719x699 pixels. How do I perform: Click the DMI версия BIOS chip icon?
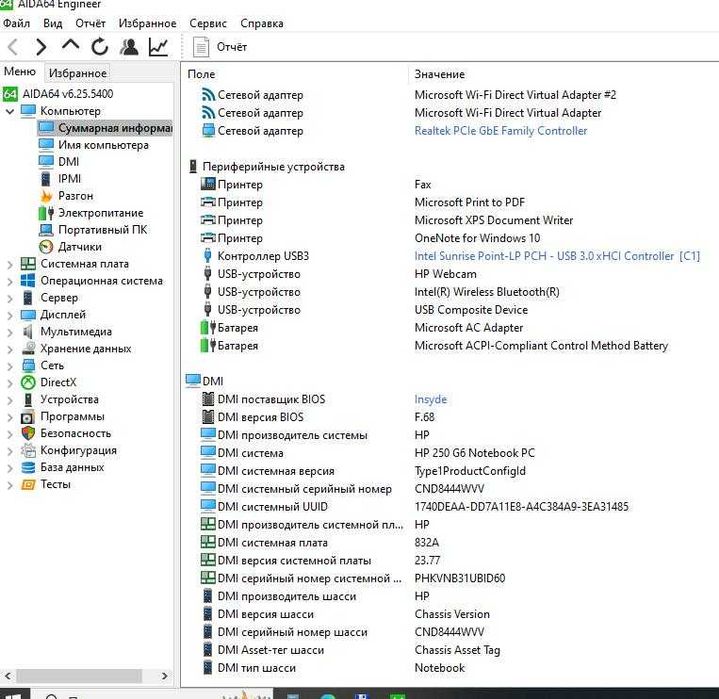208,417
